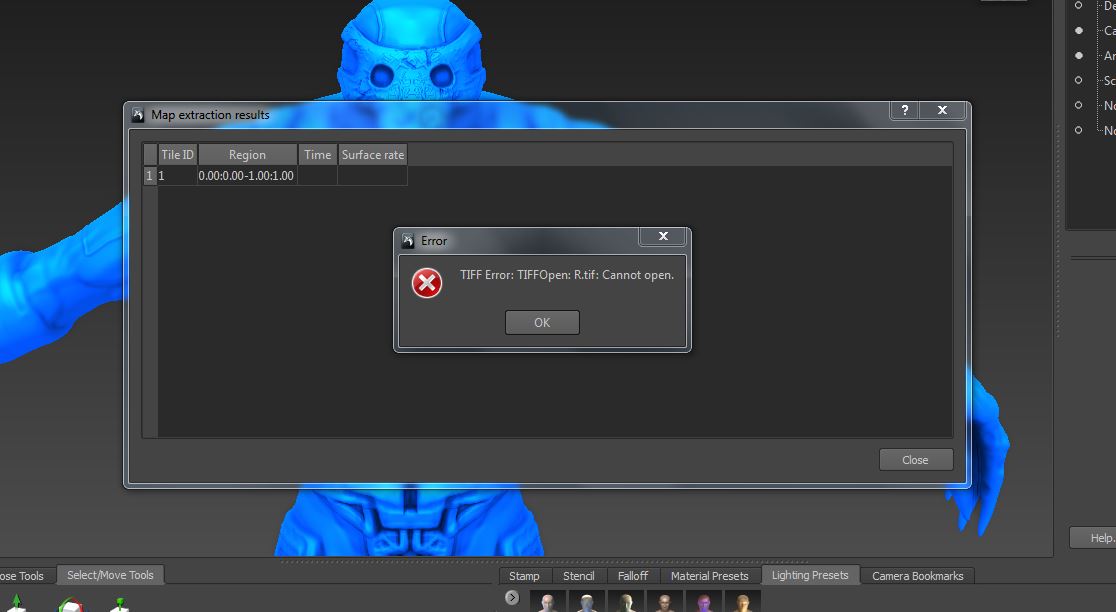This screenshot has width=1116, height=612.
Task: Select the purple lighting preset thumbnail
Action: 703,603
